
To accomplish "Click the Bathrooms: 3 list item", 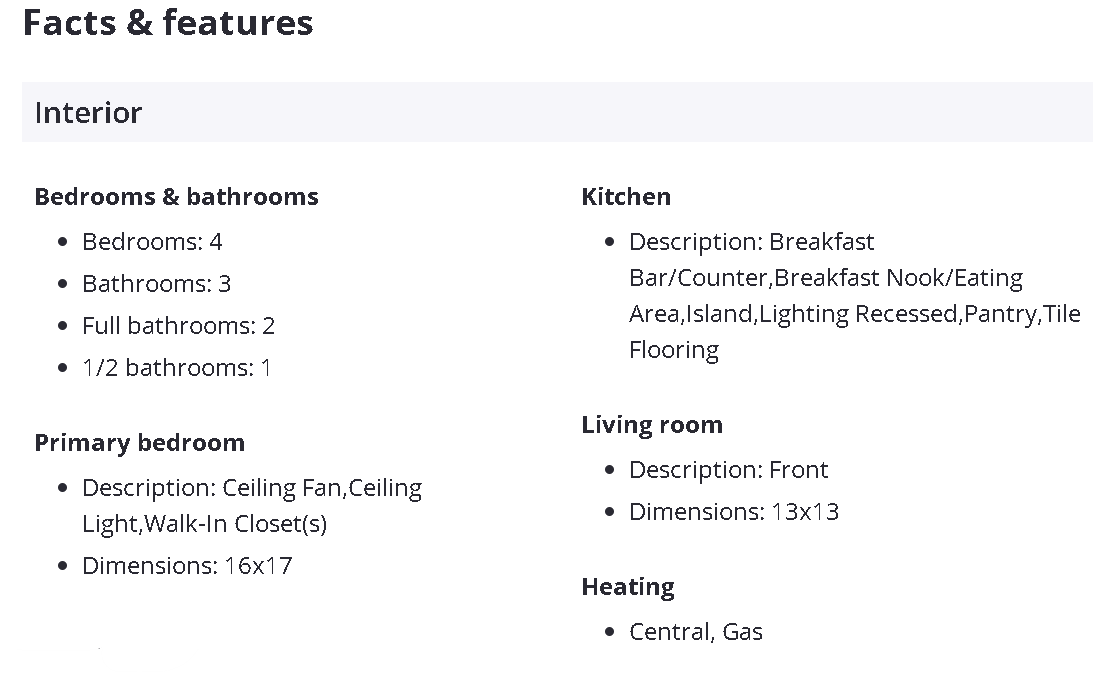I will tap(156, 284).
